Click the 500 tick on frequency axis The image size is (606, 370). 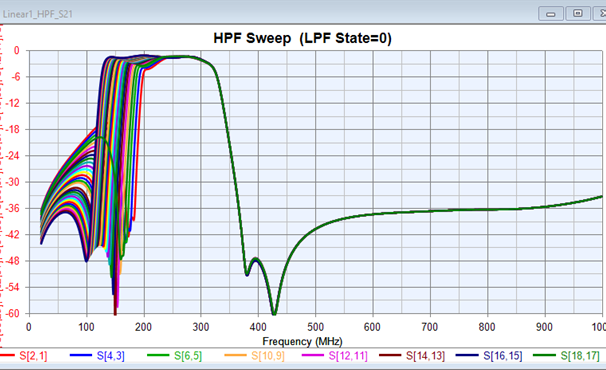coord(315,327)
